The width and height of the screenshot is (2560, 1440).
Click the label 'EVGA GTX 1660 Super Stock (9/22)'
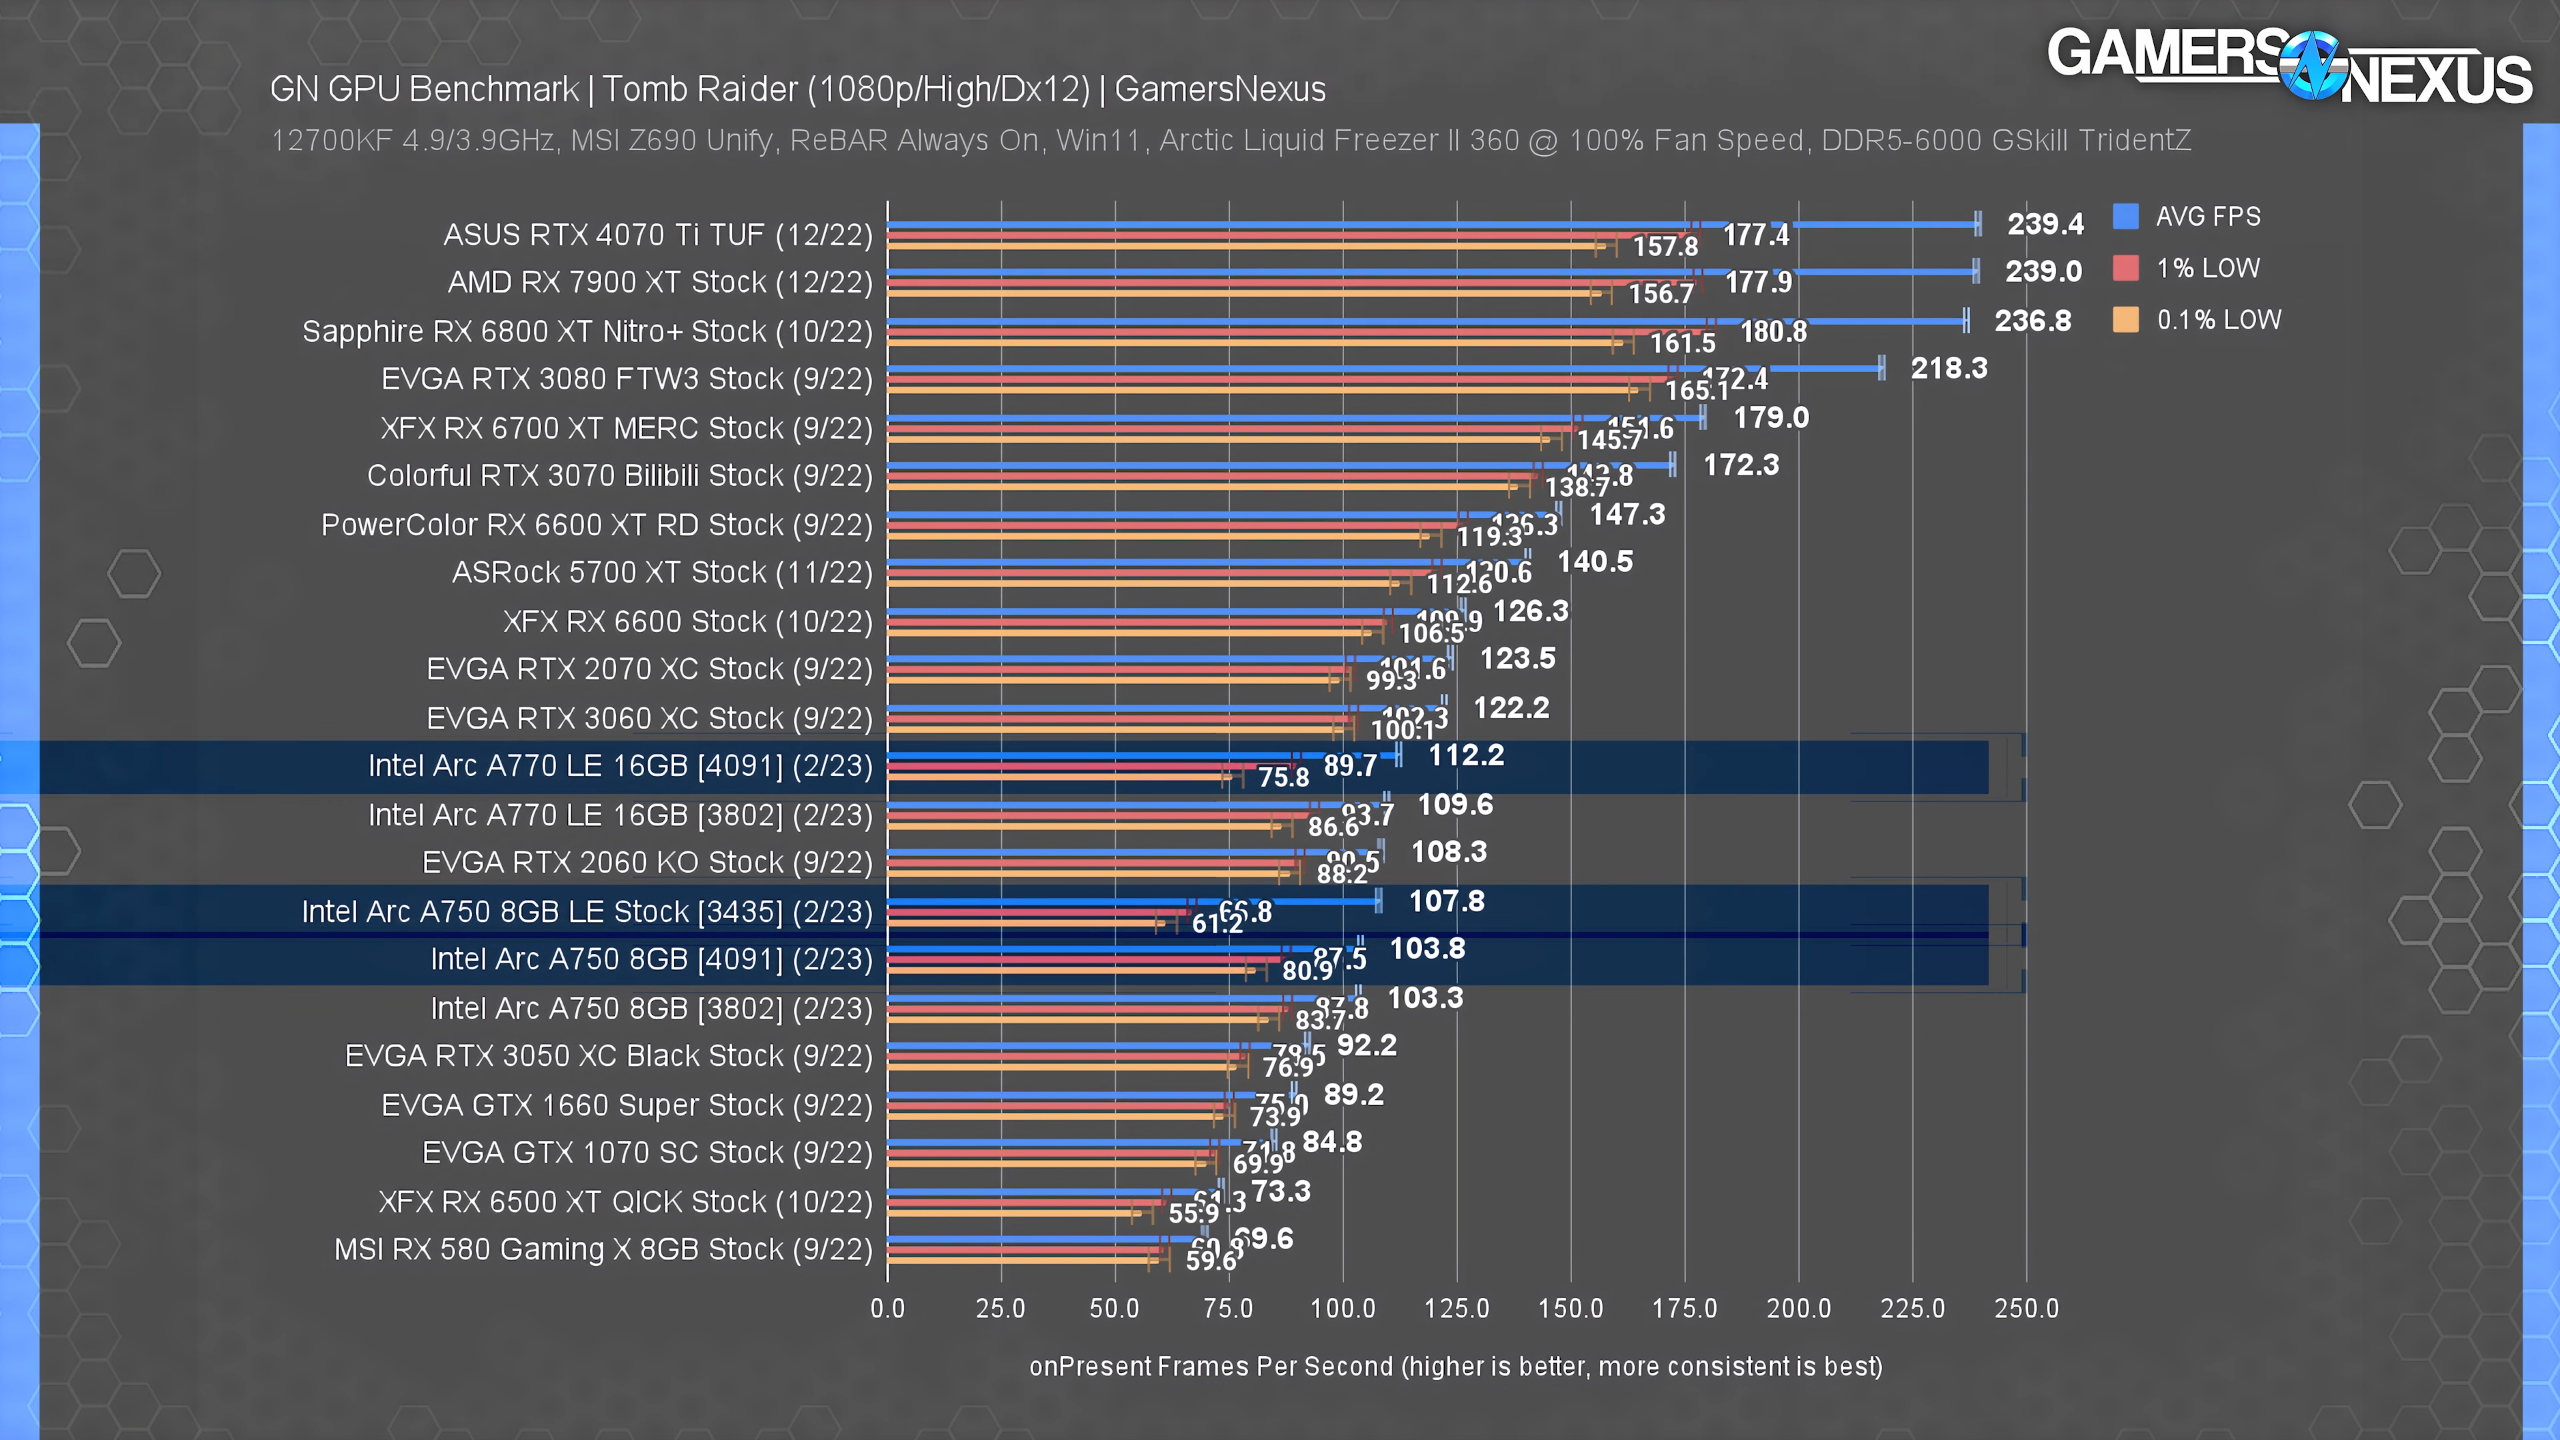click(627, 1106)
